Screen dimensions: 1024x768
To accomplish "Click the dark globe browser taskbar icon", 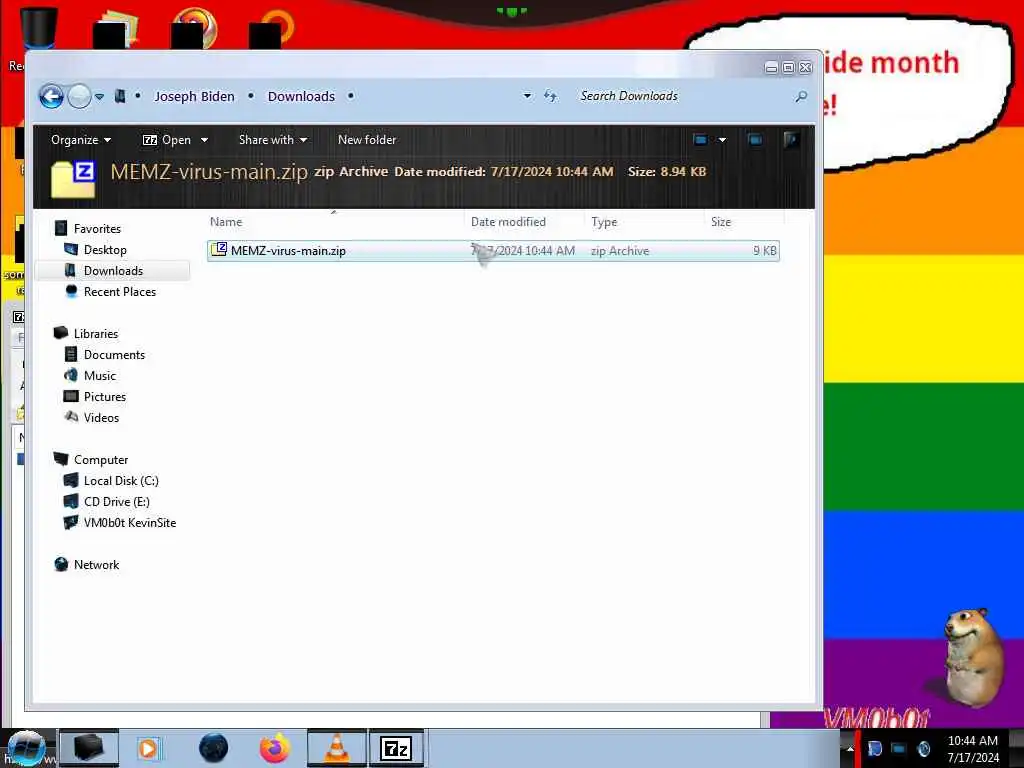I will (x=213, y=748).
